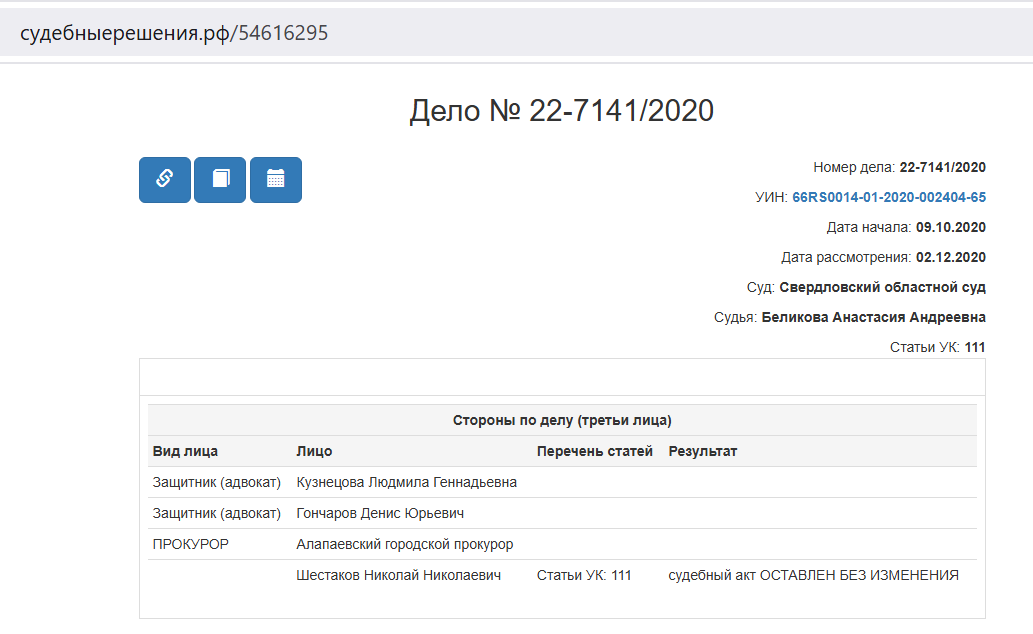Click the name Шестаков Николай Николаевич
Image resolution: width=1033 pixels, height=634 pixels.
(398, 576)
